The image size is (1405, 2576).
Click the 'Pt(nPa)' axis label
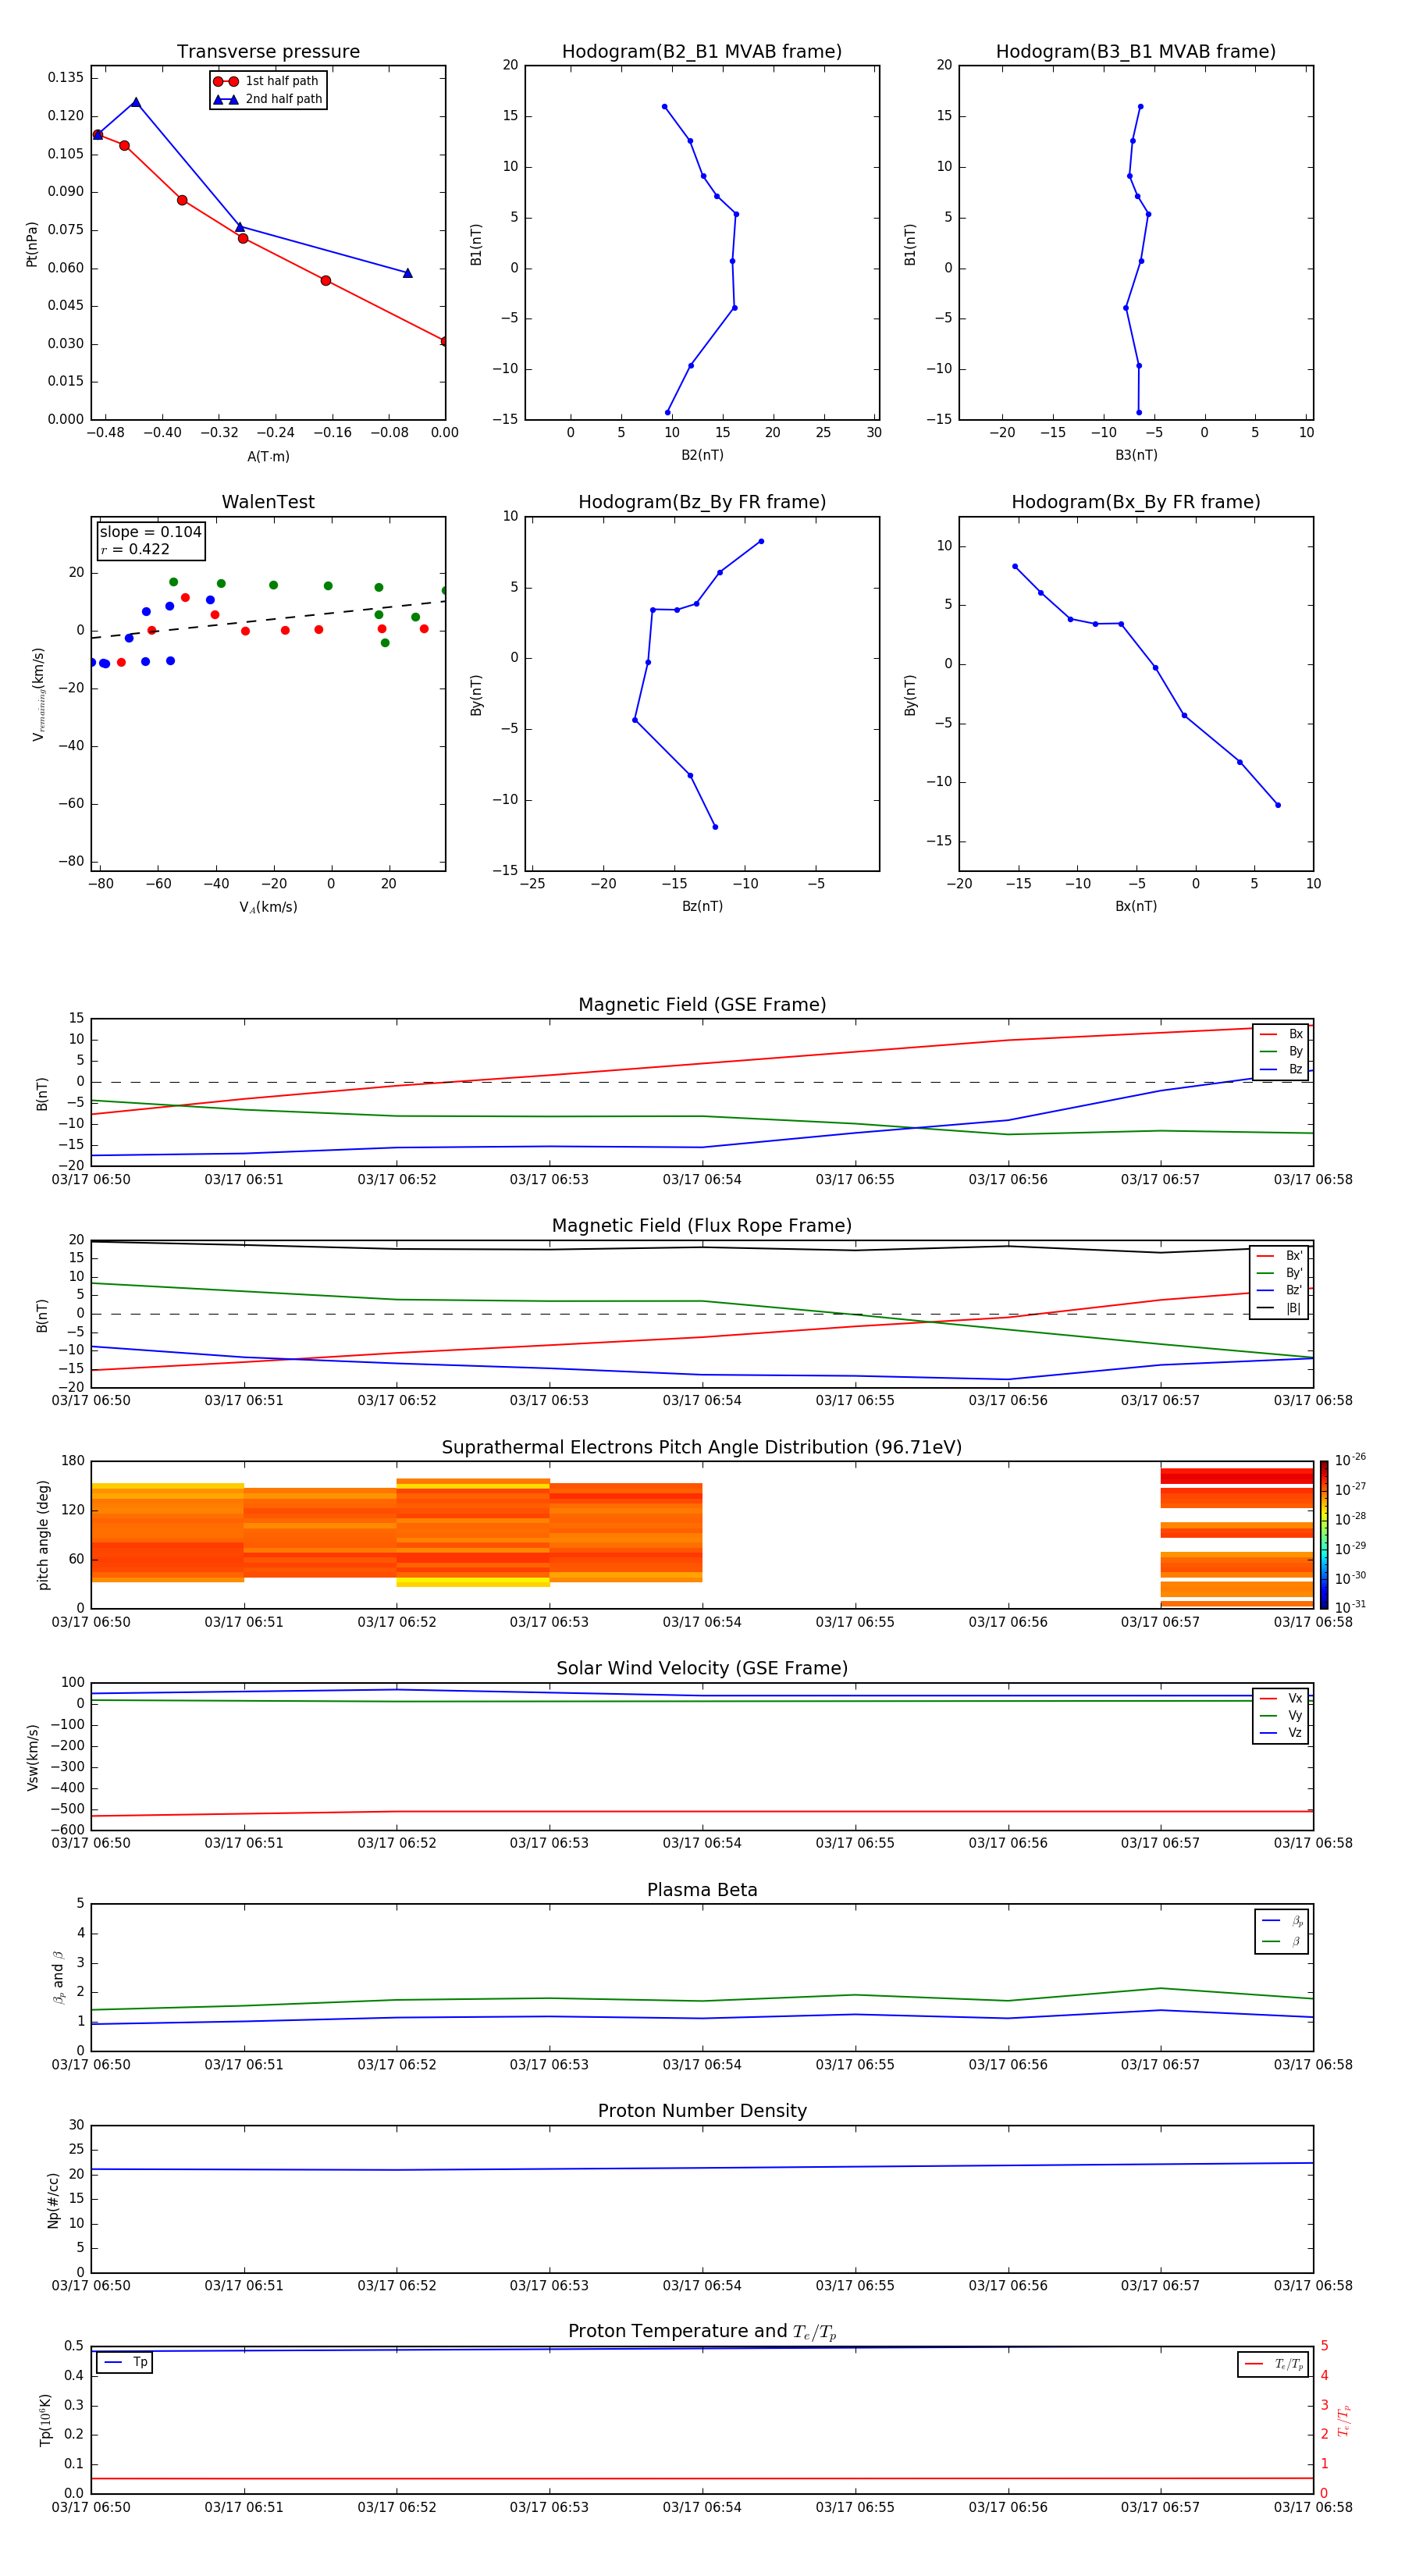(31, 244)
